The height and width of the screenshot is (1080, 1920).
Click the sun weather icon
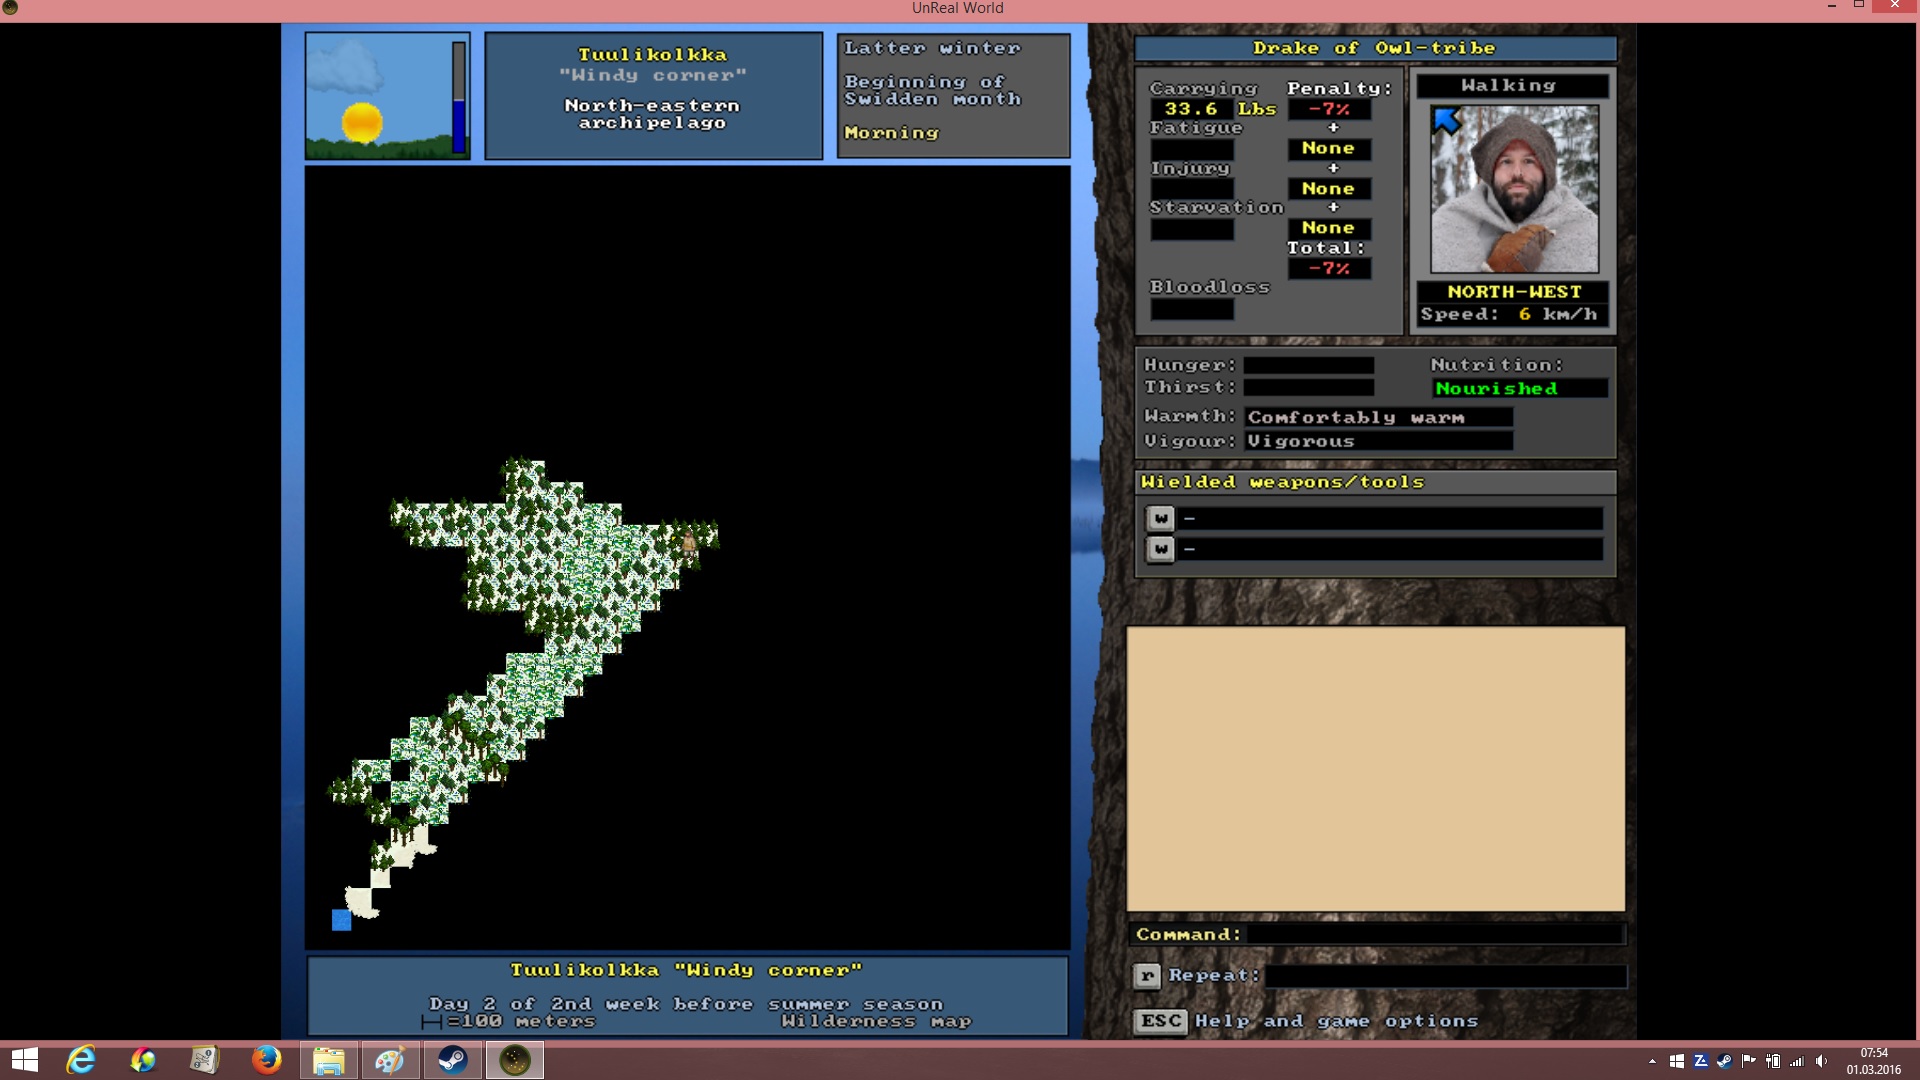pos(362,123)
